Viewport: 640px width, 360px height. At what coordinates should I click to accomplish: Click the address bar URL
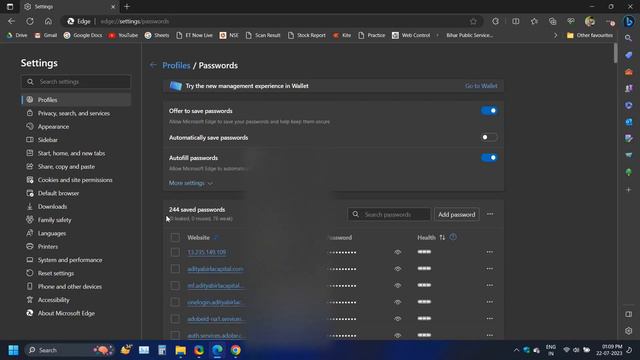pos(134,21)
